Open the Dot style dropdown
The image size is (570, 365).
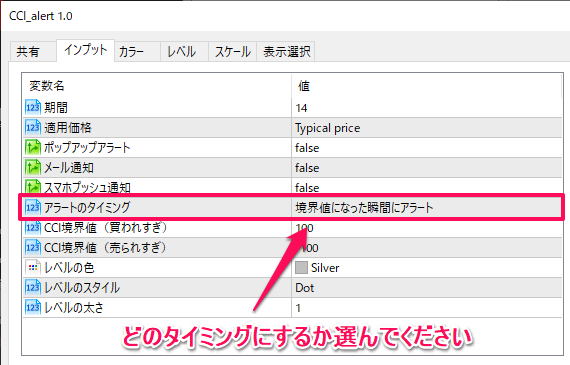point(426,288)
